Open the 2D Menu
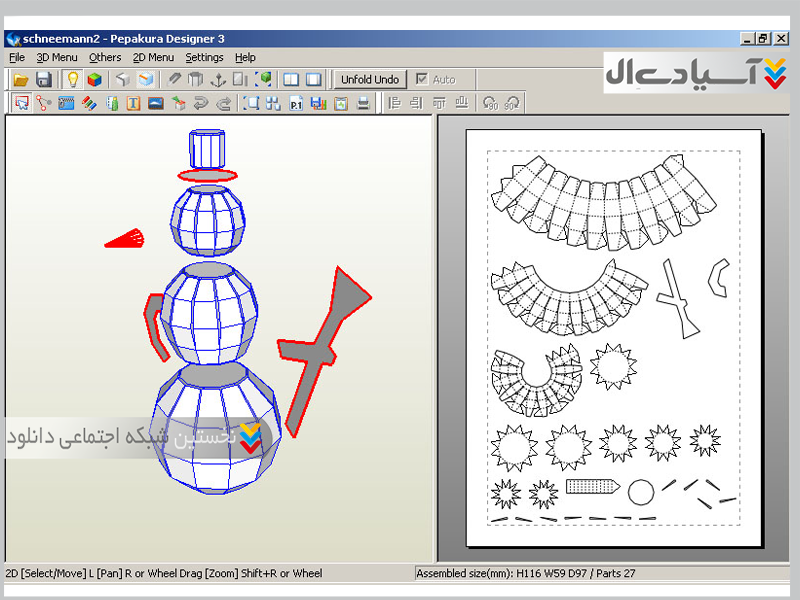Viewport: 800px width, 600px height. click(x=153, y=57)
